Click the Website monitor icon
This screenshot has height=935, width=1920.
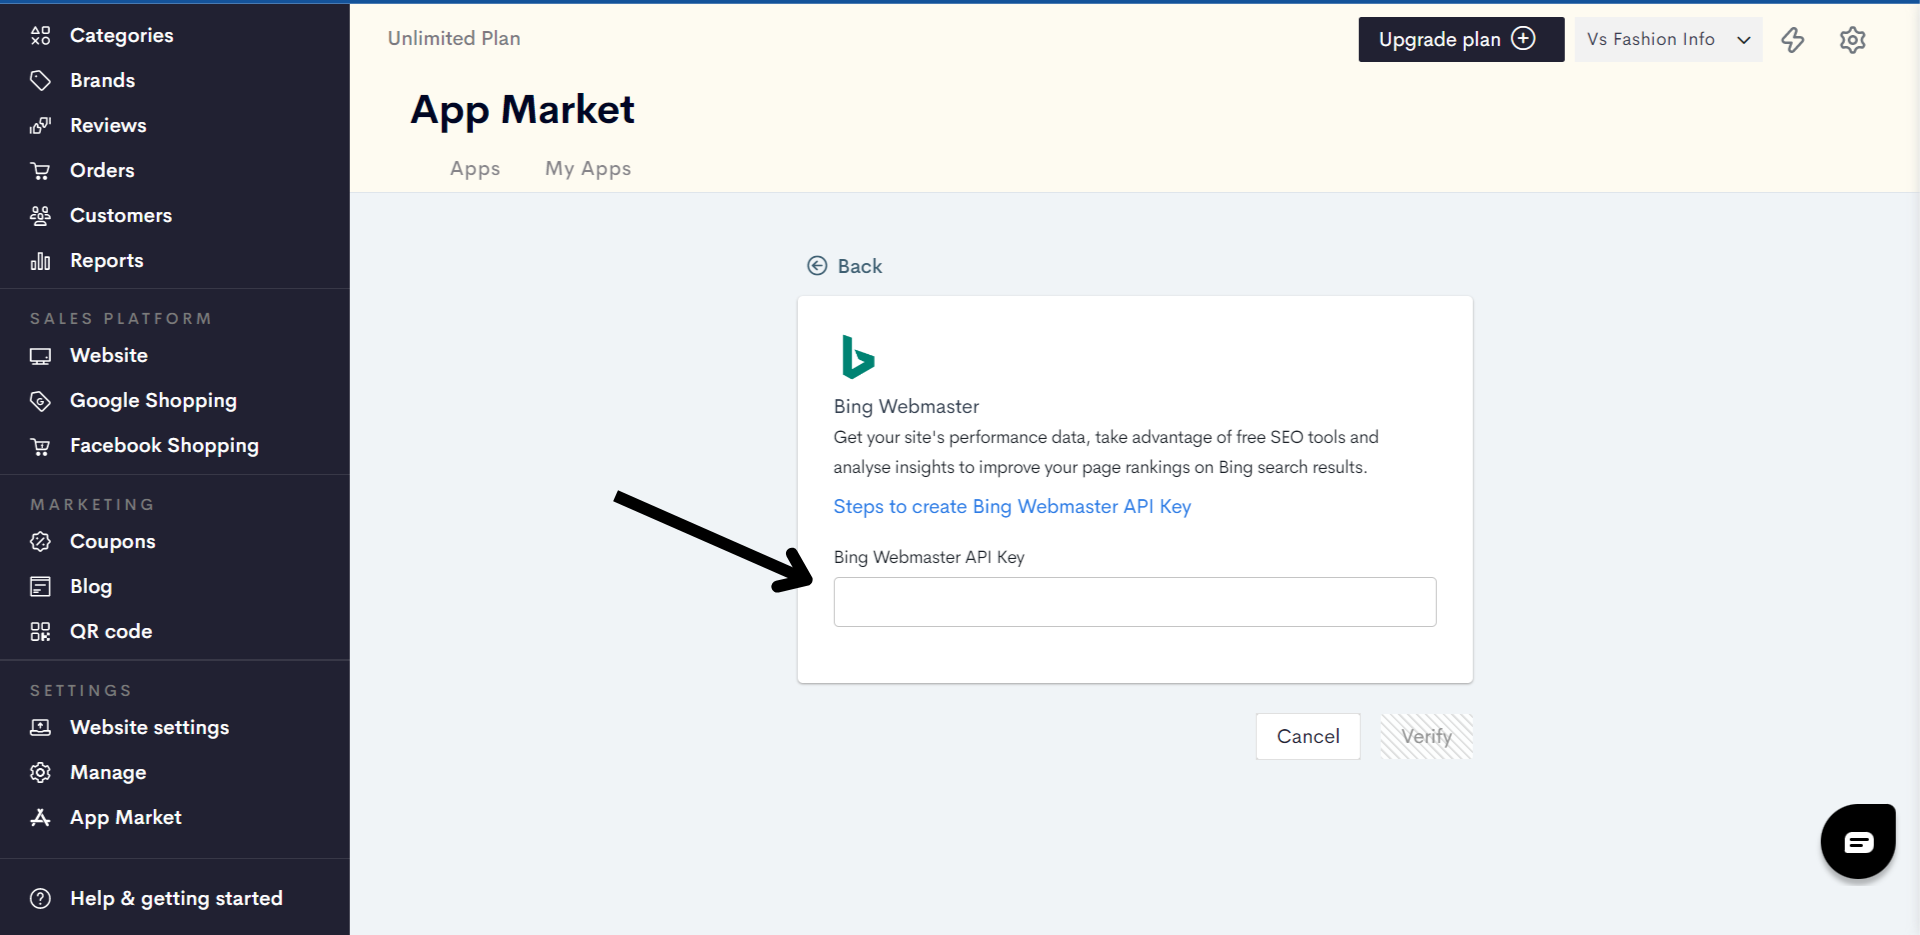[x=40, y=356]
